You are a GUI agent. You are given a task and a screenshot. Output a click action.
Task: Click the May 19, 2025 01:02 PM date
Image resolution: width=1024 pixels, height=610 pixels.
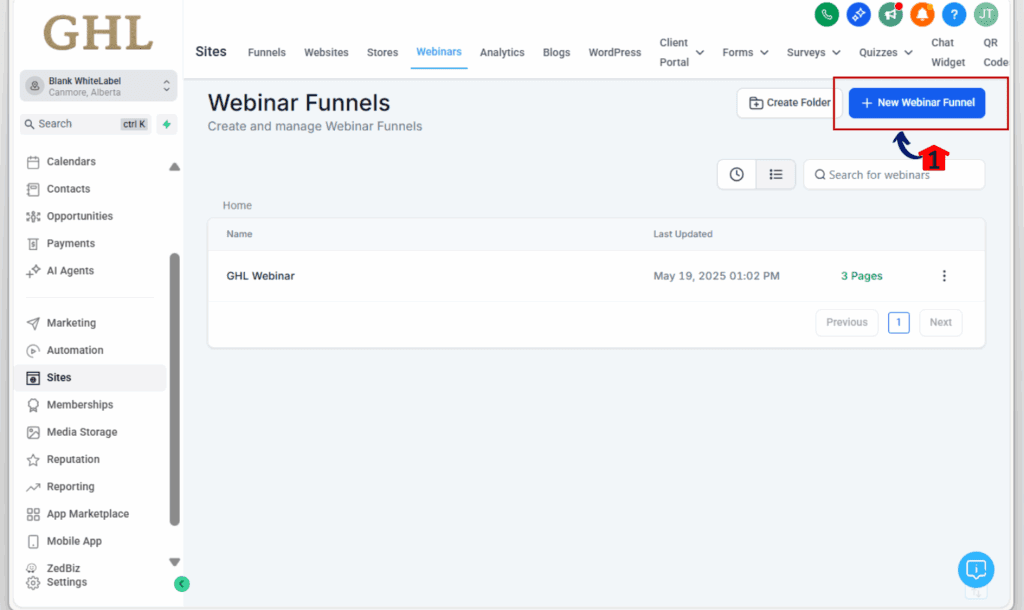pyautogui.click(x=716, y=276)
